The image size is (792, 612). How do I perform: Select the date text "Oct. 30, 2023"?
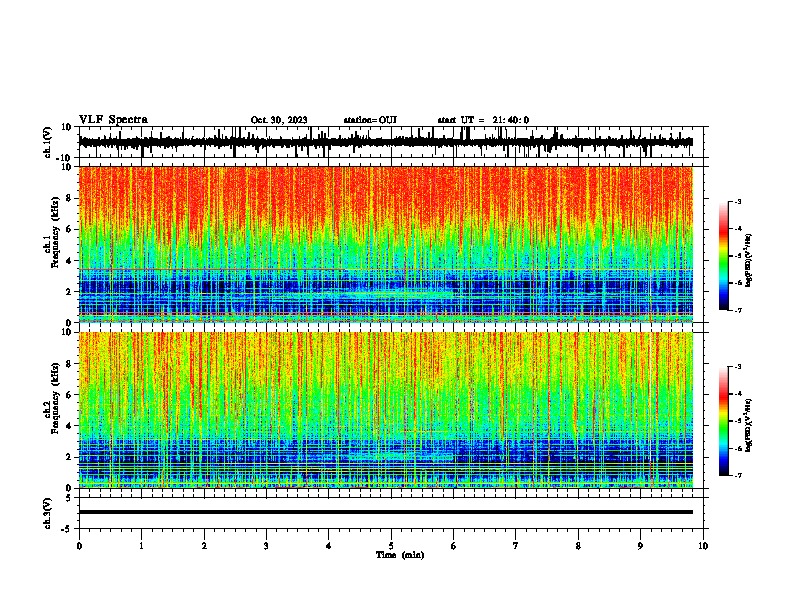(x=279, y=120)
